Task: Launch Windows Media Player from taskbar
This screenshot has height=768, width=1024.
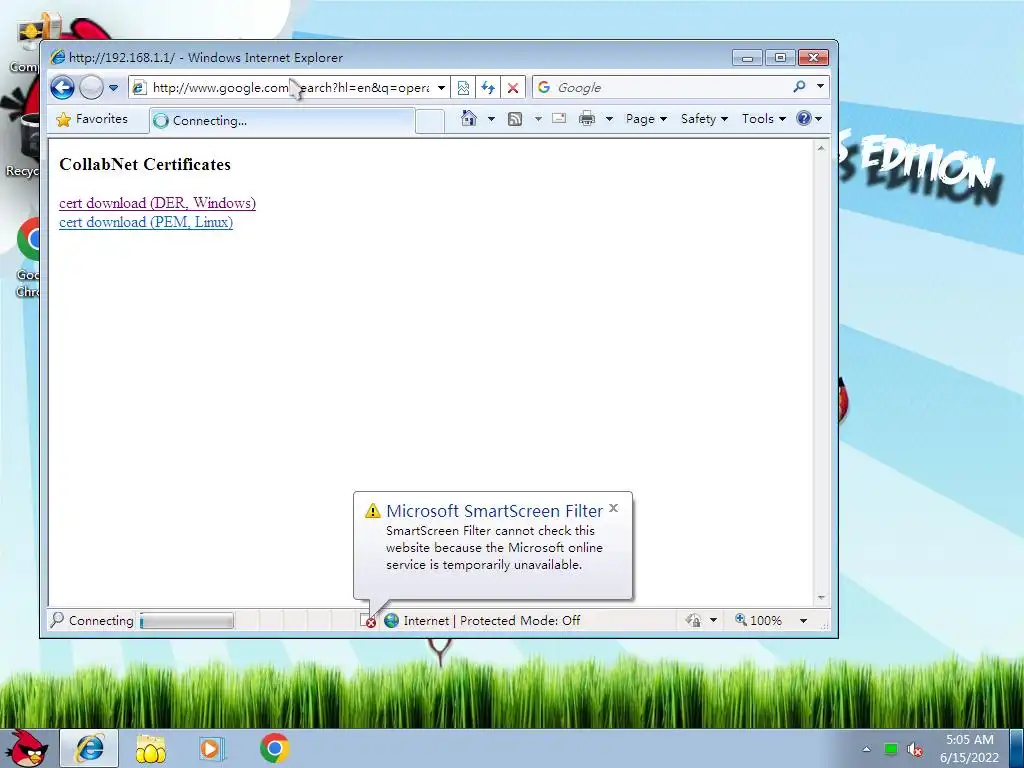Action: point(211,748)
